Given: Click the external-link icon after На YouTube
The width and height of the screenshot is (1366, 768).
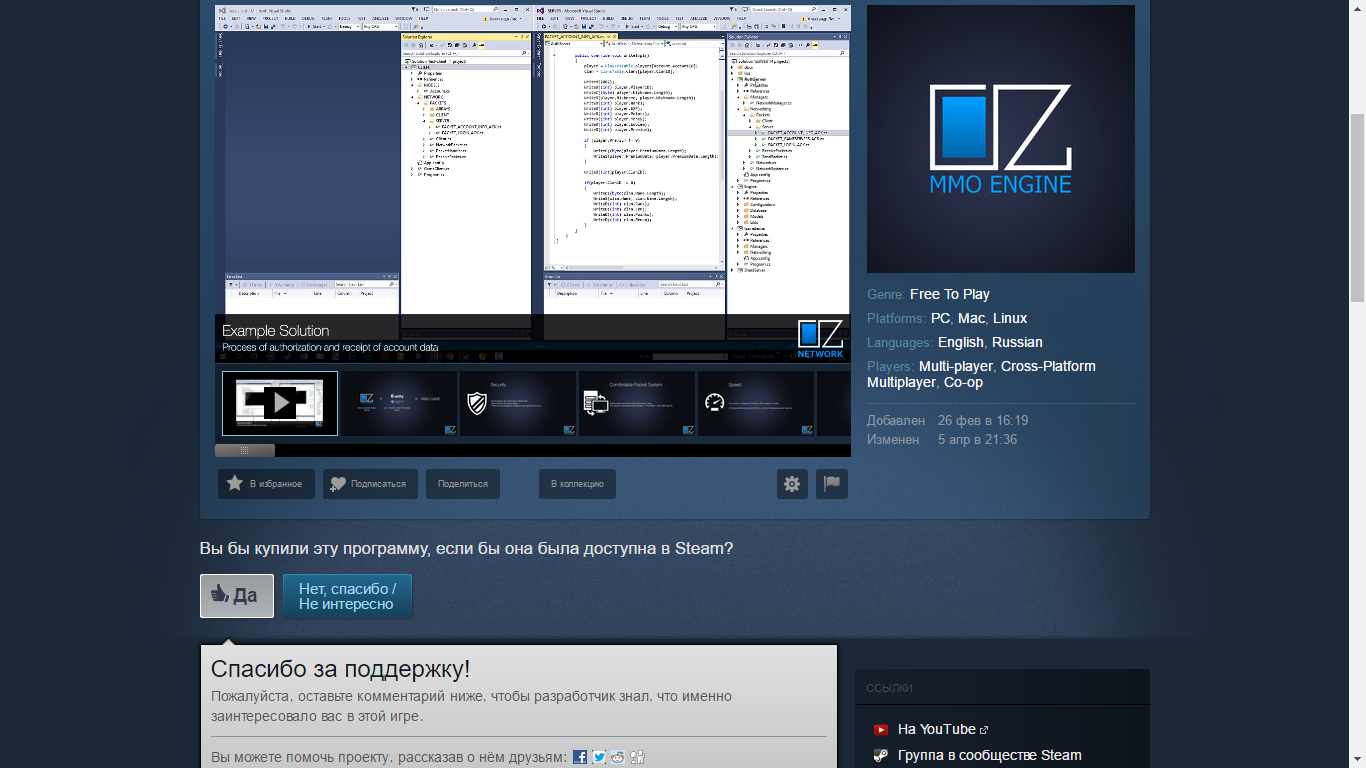Looking at the screenshot, I should [x=984, y=730].
